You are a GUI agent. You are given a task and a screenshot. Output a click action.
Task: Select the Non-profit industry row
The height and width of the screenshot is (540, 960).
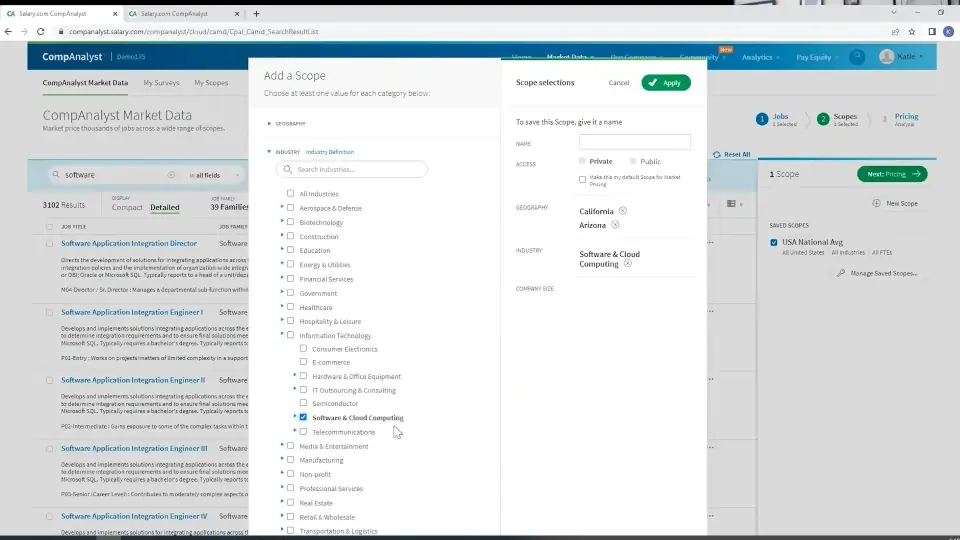315,474
